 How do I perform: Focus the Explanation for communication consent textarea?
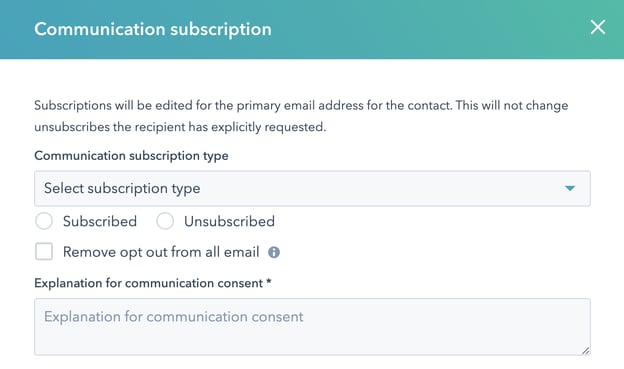pyautogui.click(x=312, y=327)
